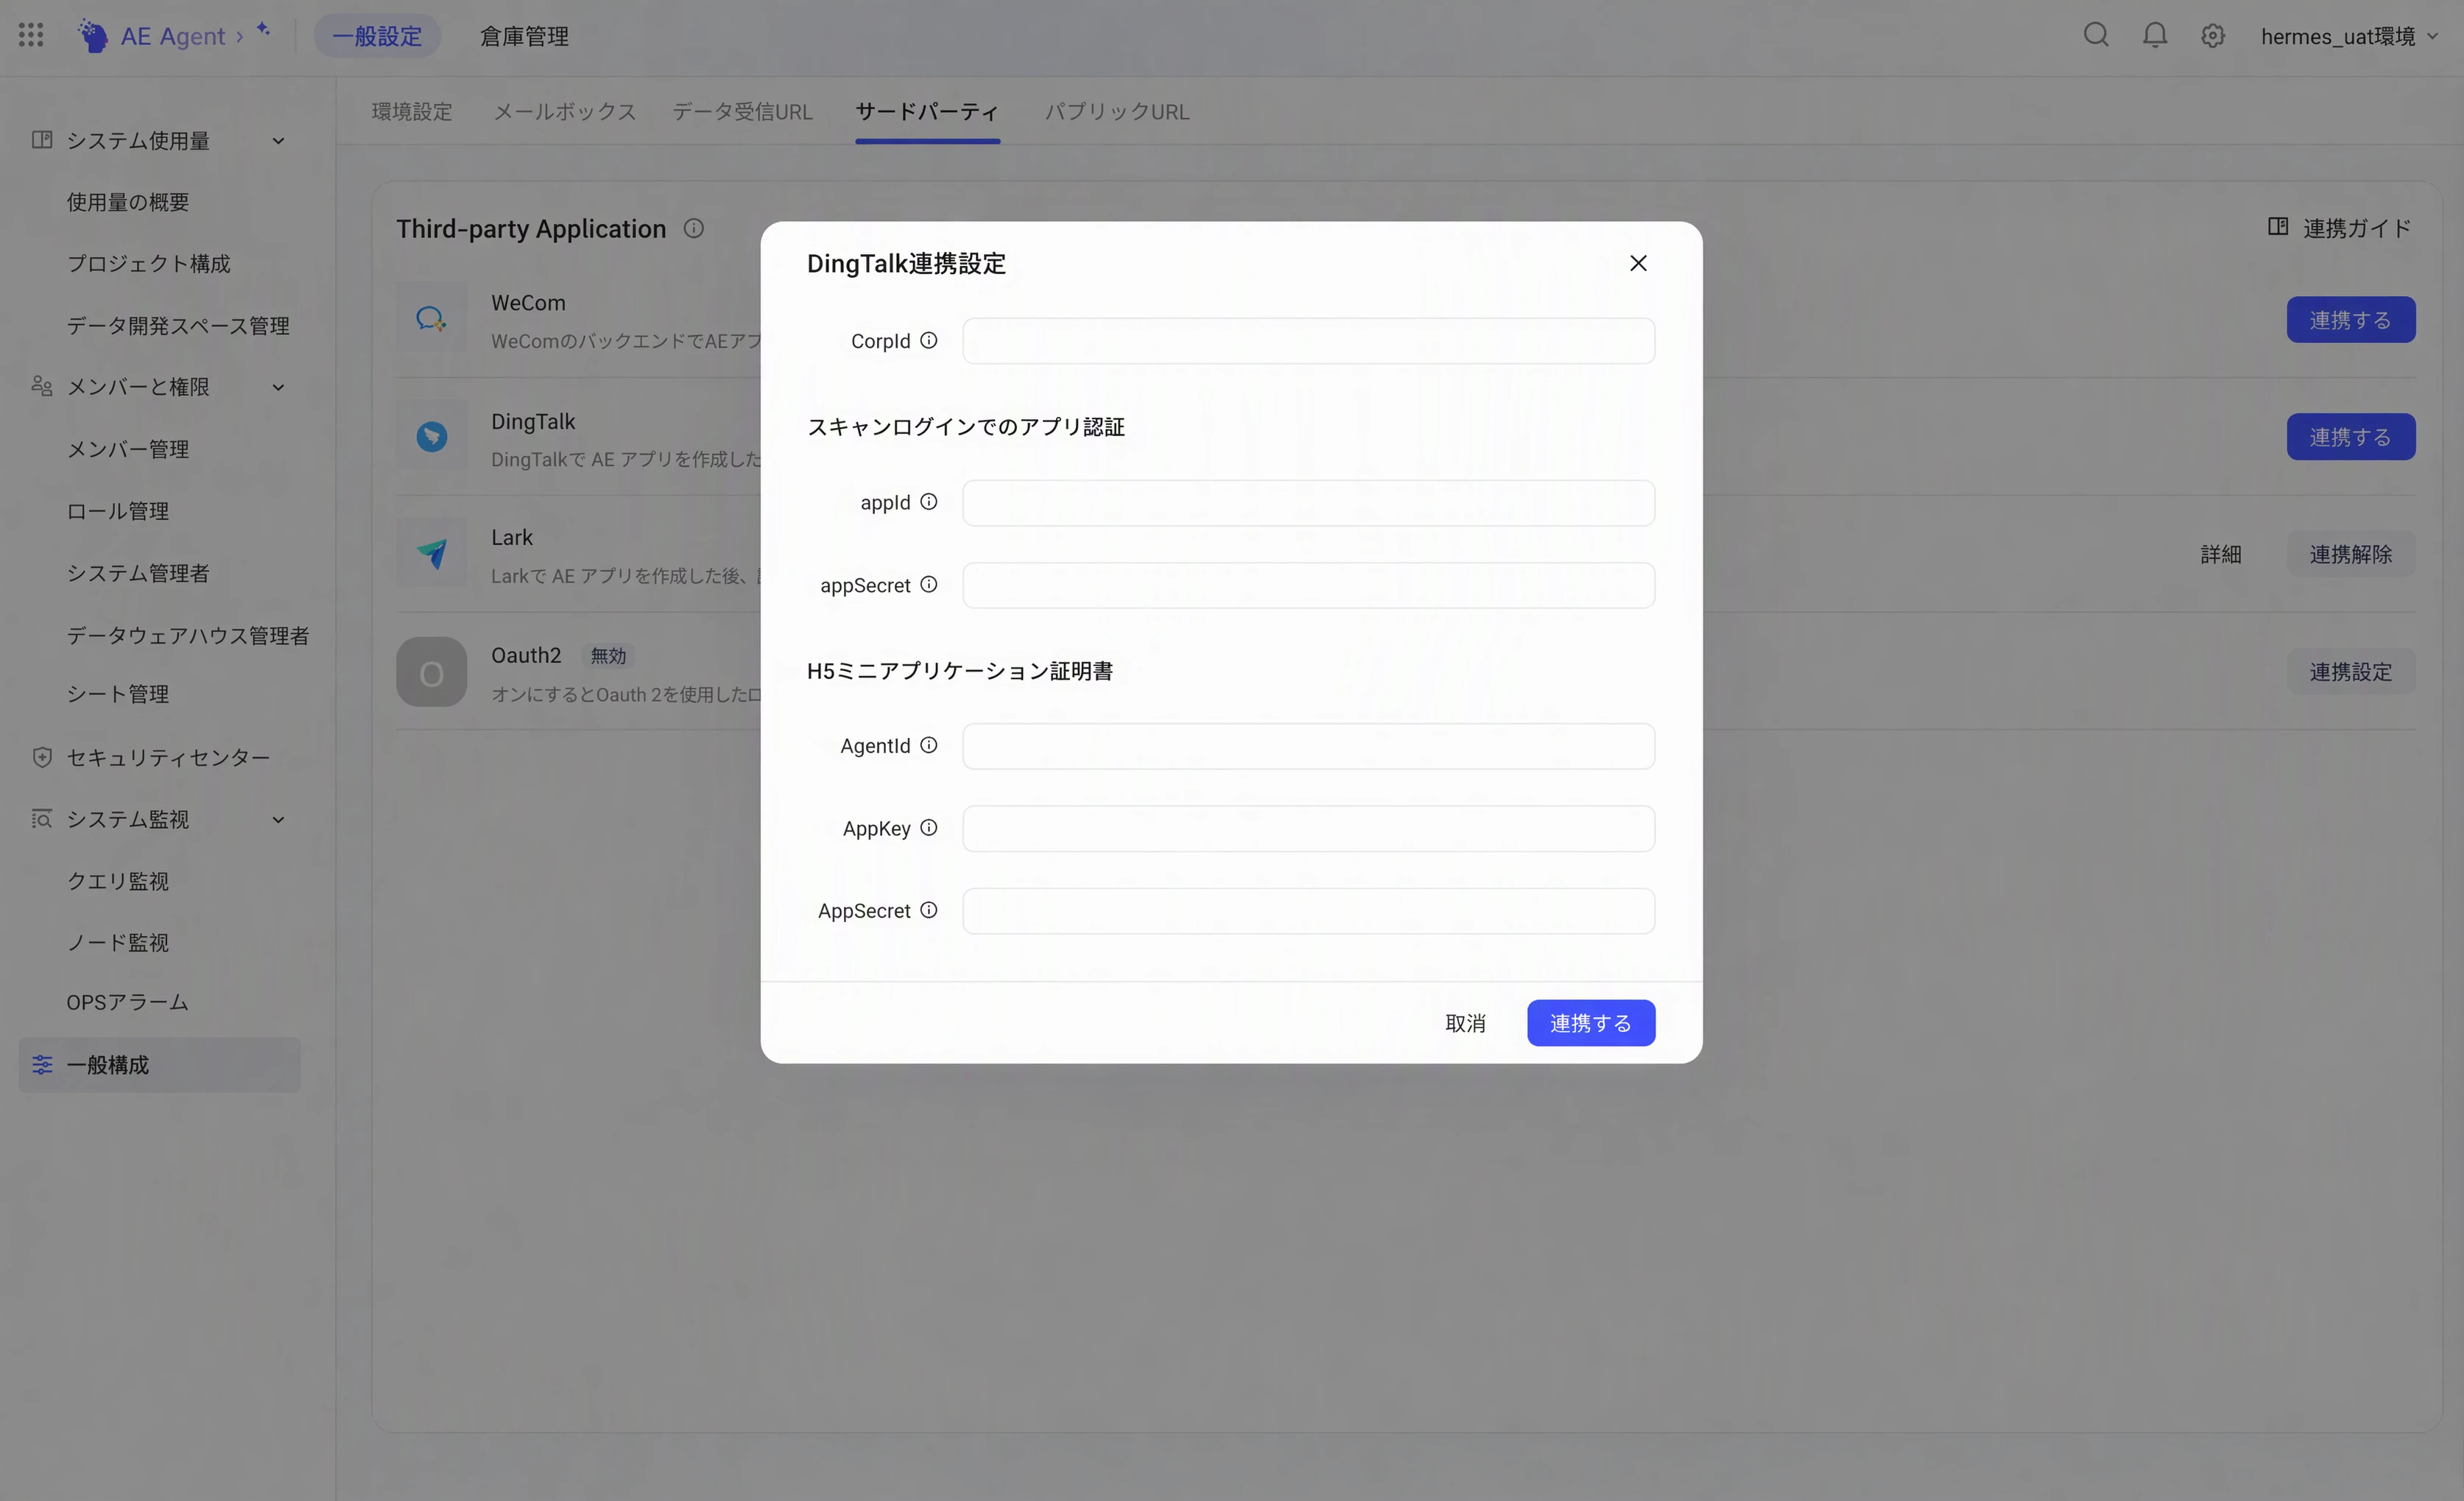
Task: Open the 連携ガイド link
Action: 2340,228
